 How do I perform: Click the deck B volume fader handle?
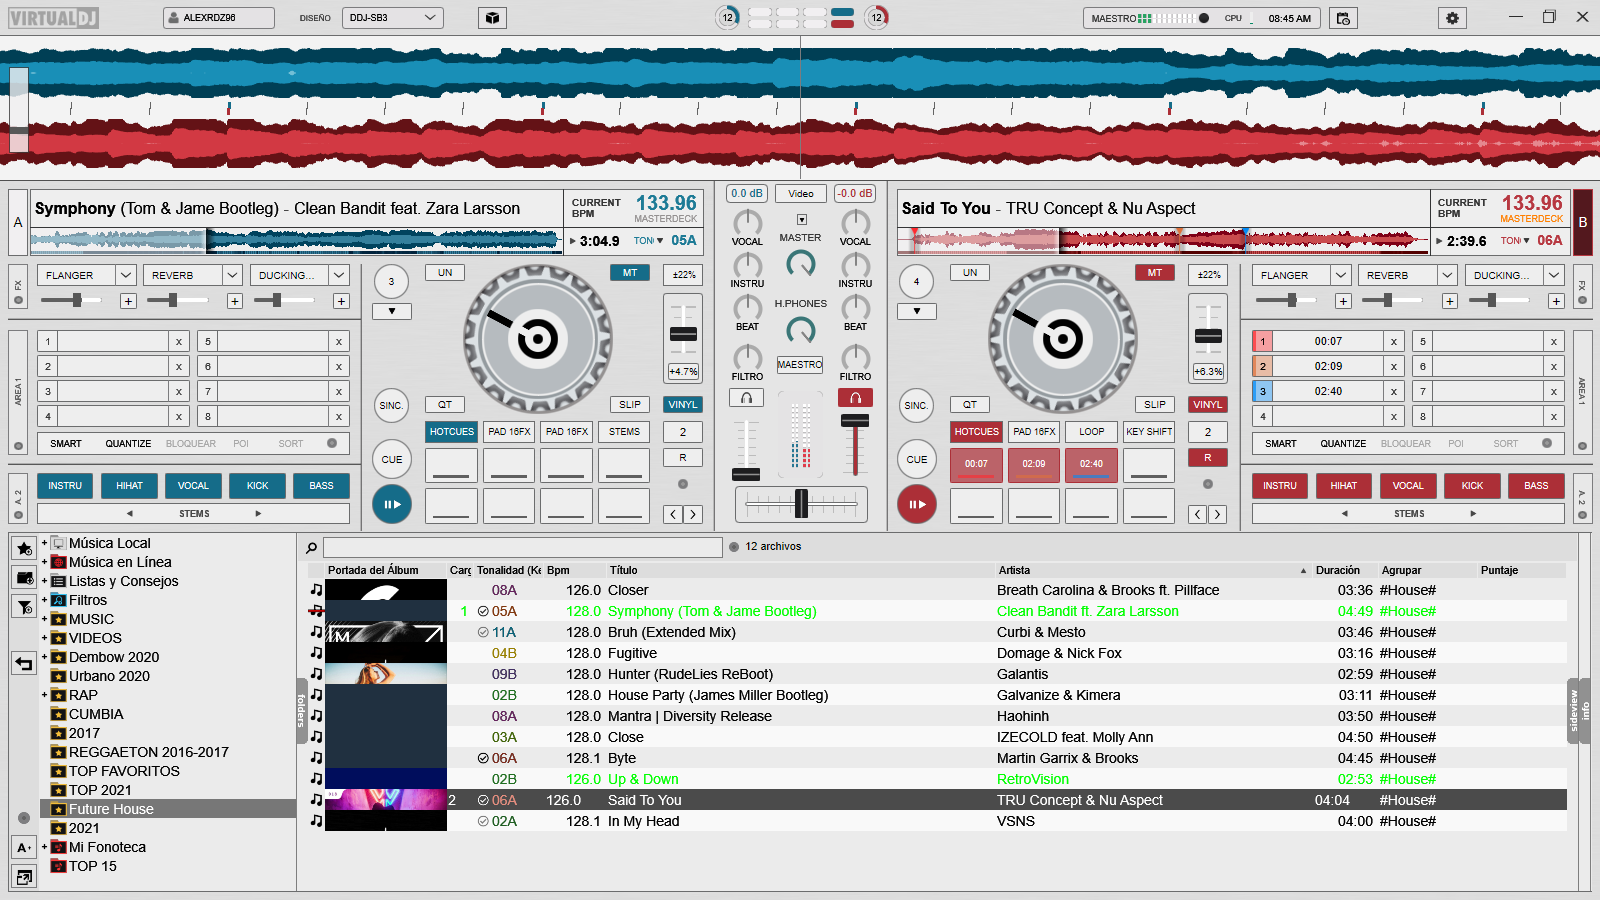click(x=855, y=421)
